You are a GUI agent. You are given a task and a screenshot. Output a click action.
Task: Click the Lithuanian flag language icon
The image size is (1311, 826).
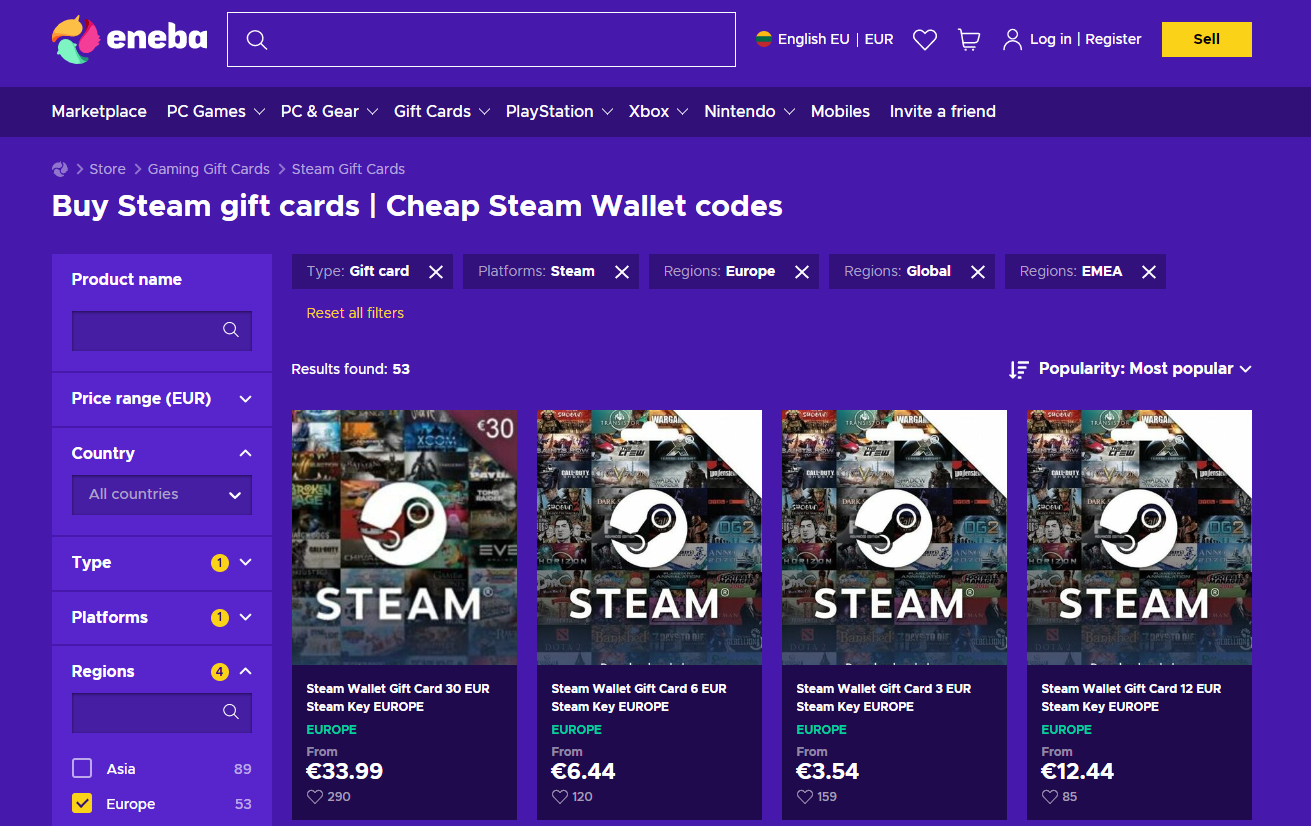(x=764, y=39)
